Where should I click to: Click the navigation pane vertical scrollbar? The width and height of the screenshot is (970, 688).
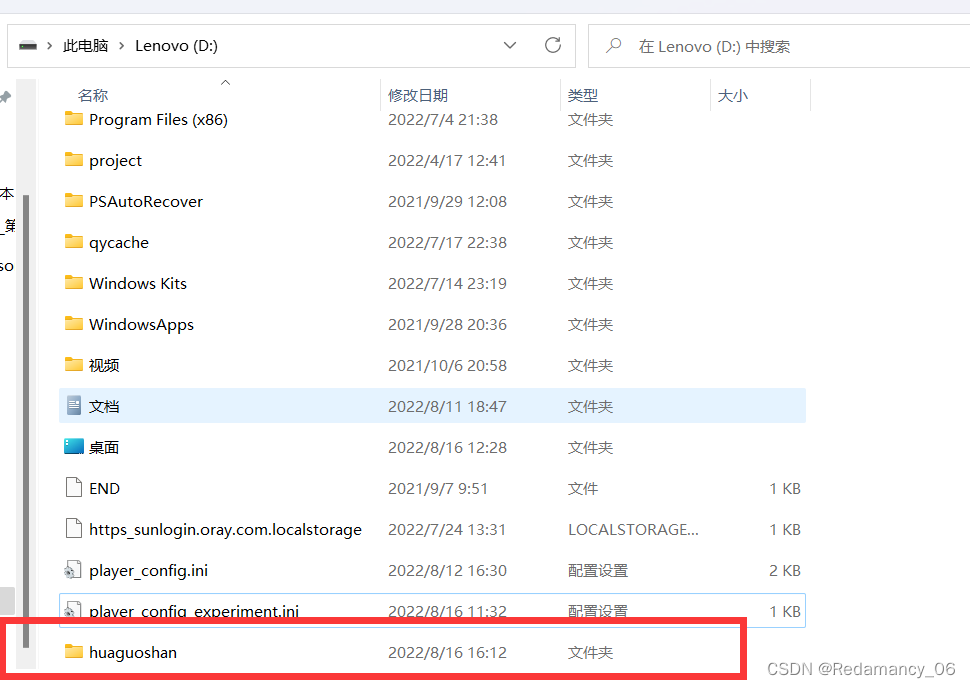coord(26,421)
